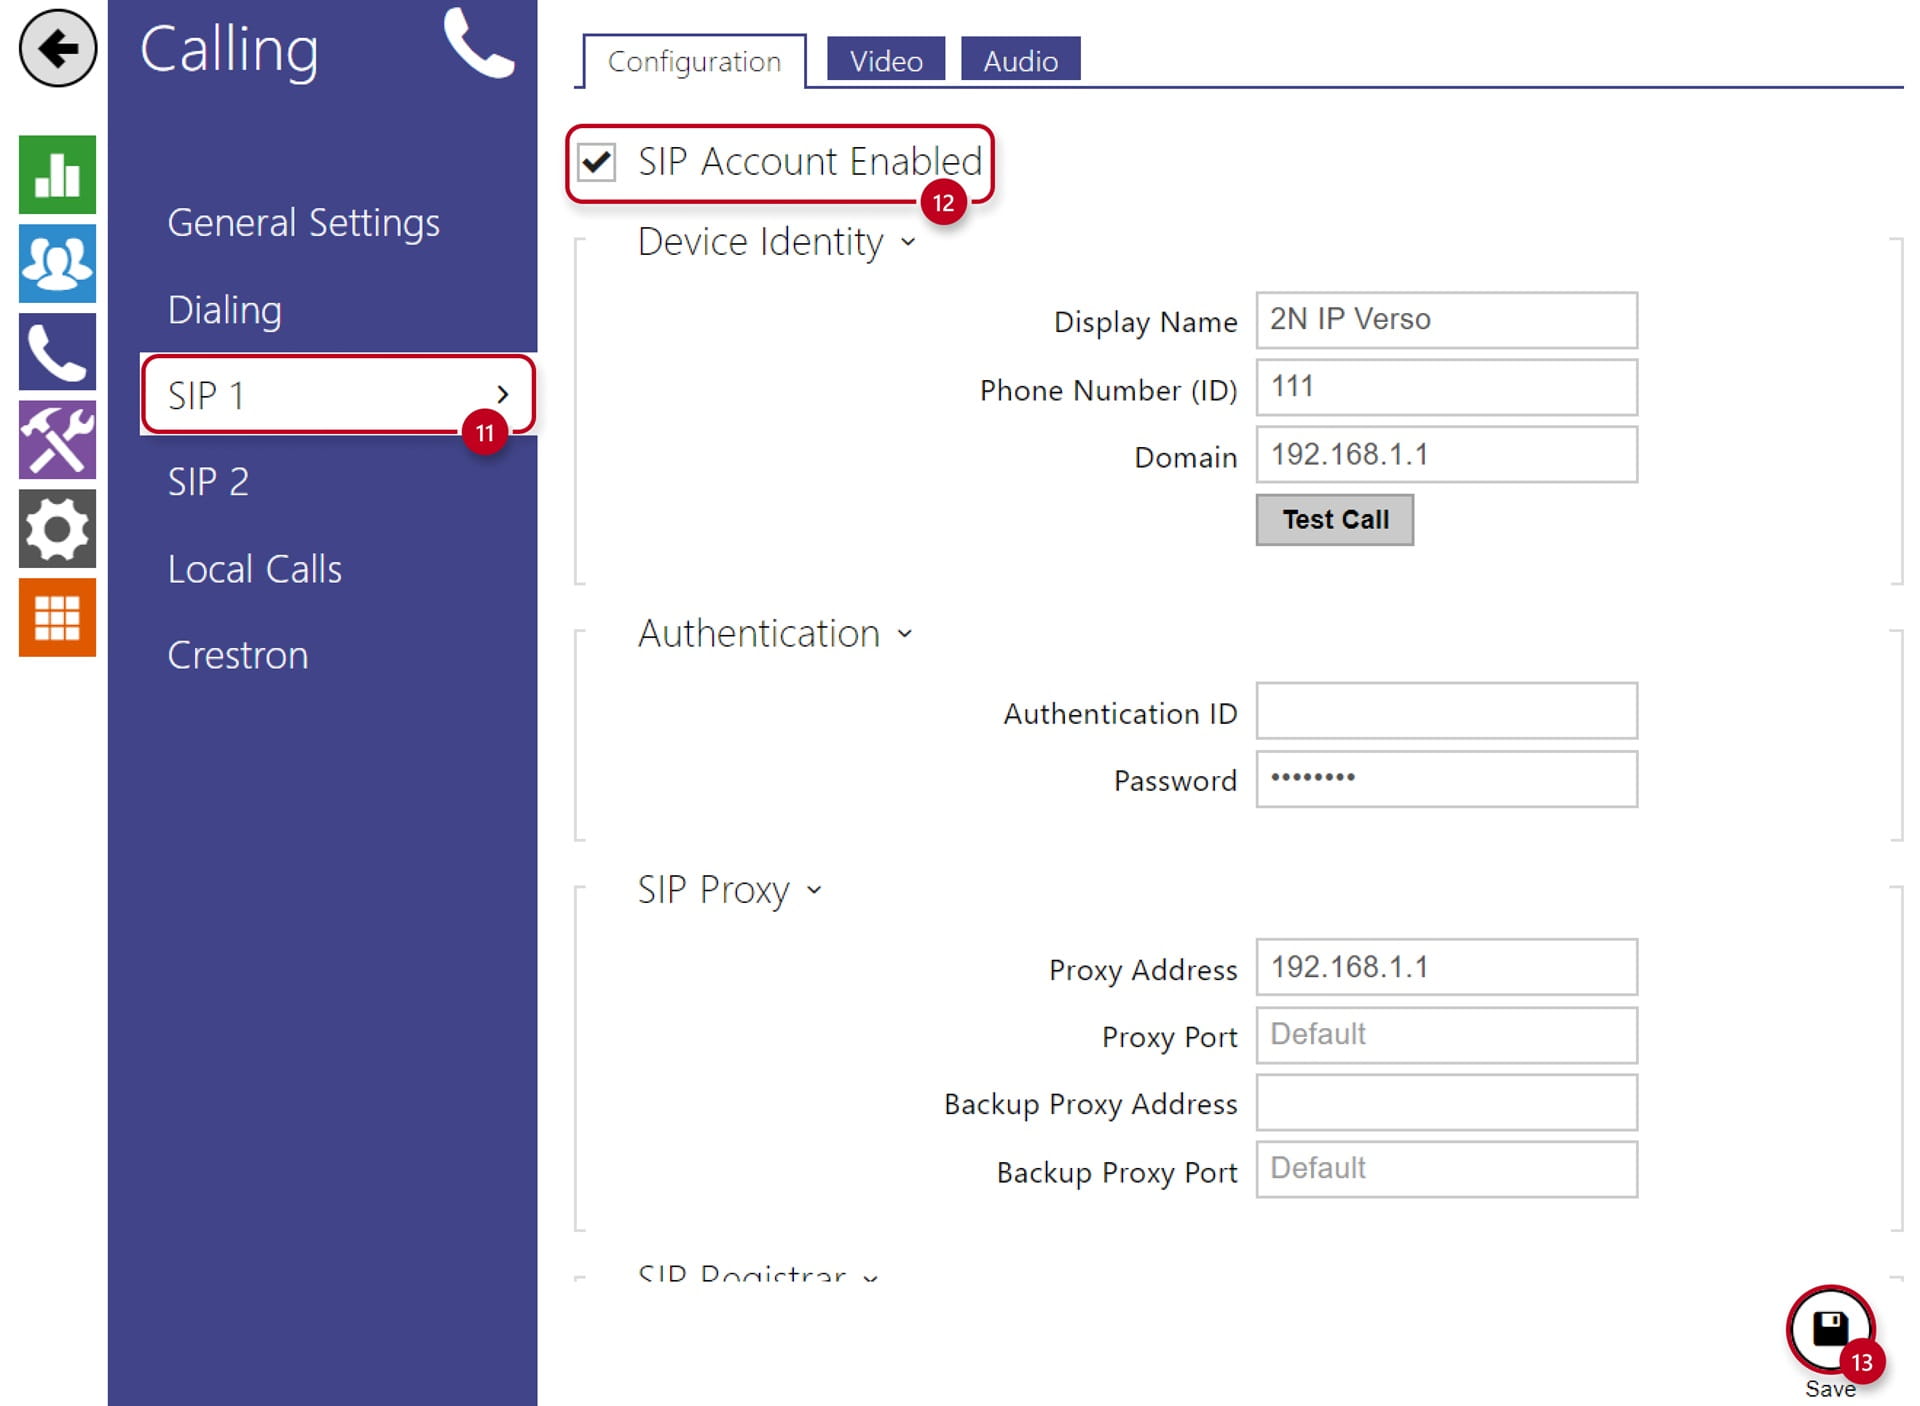The image size is (1920, 1406).
Task: Select the SIP 2 menu item
Action: point(208,482)
